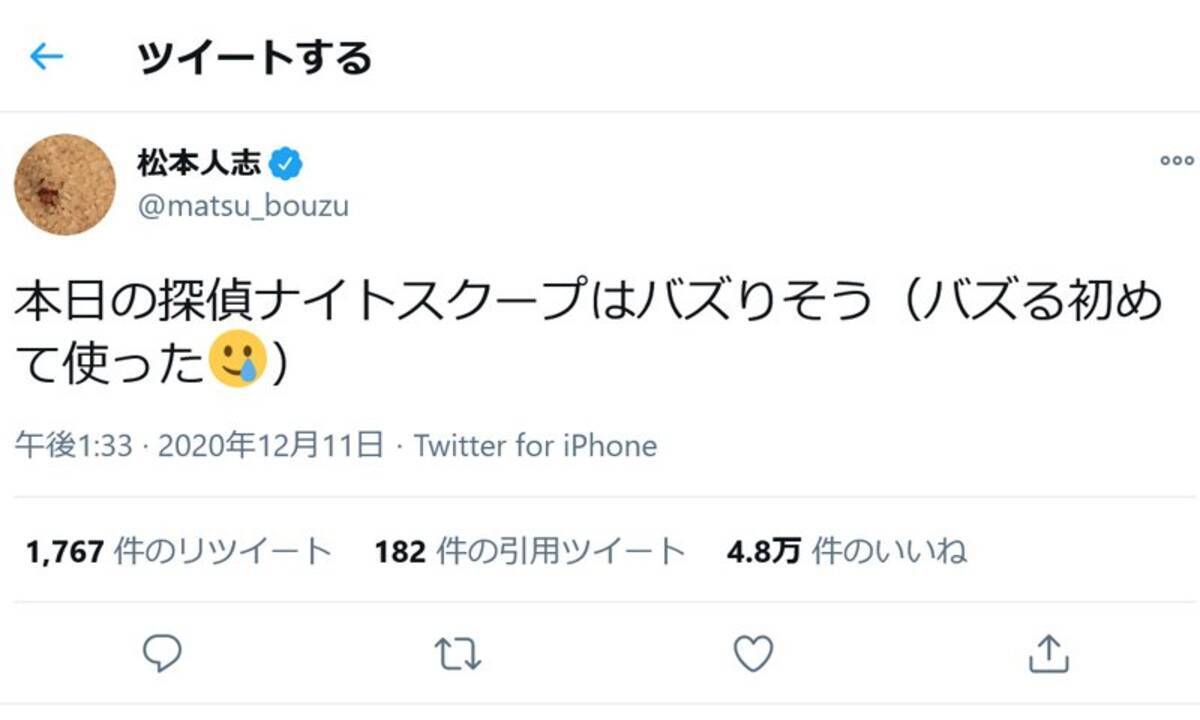Open the @matsu_bouzu handle link
1200x720 pixels.
tap(243, 206)
